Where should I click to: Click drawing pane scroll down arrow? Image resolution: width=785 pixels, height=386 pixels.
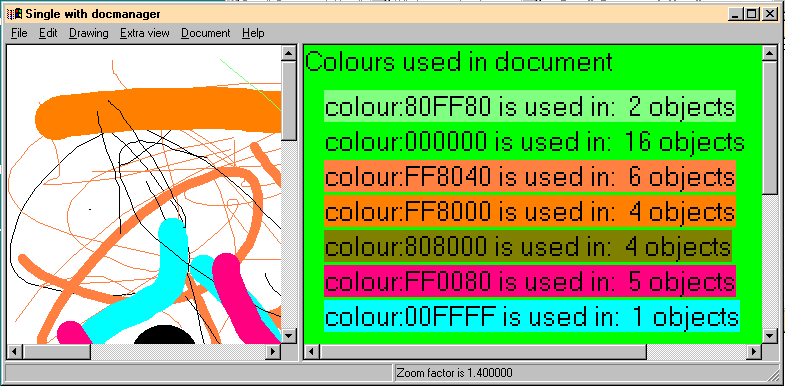[289, 335]
